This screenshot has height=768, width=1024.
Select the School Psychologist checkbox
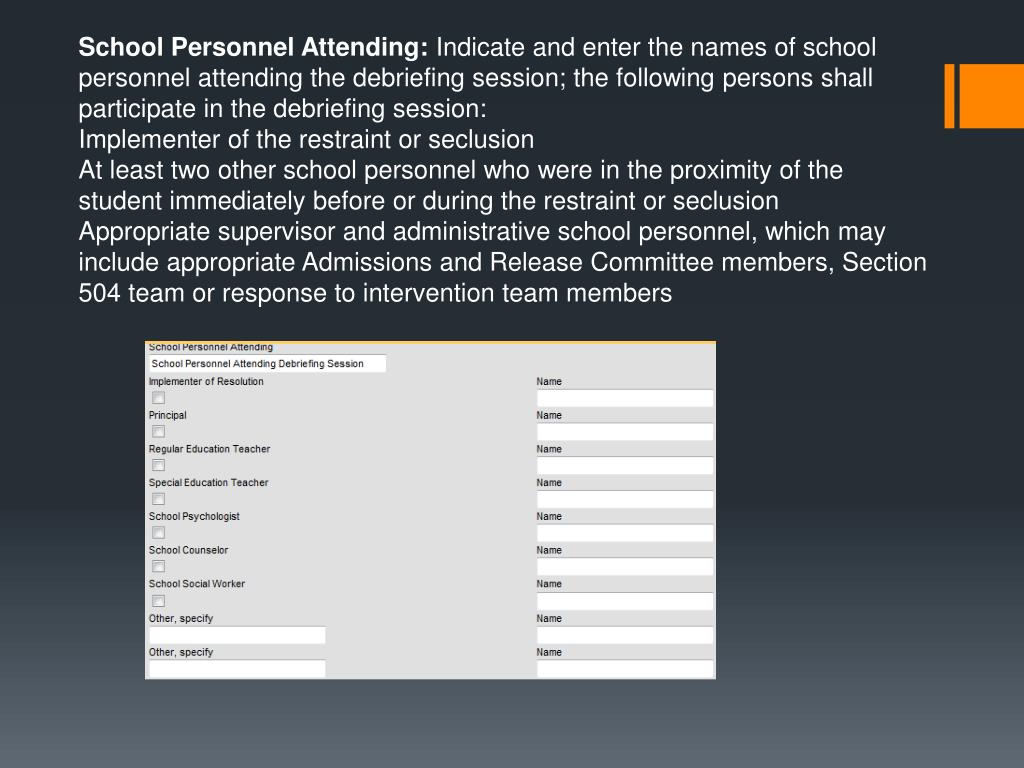(x=158, y=533)
